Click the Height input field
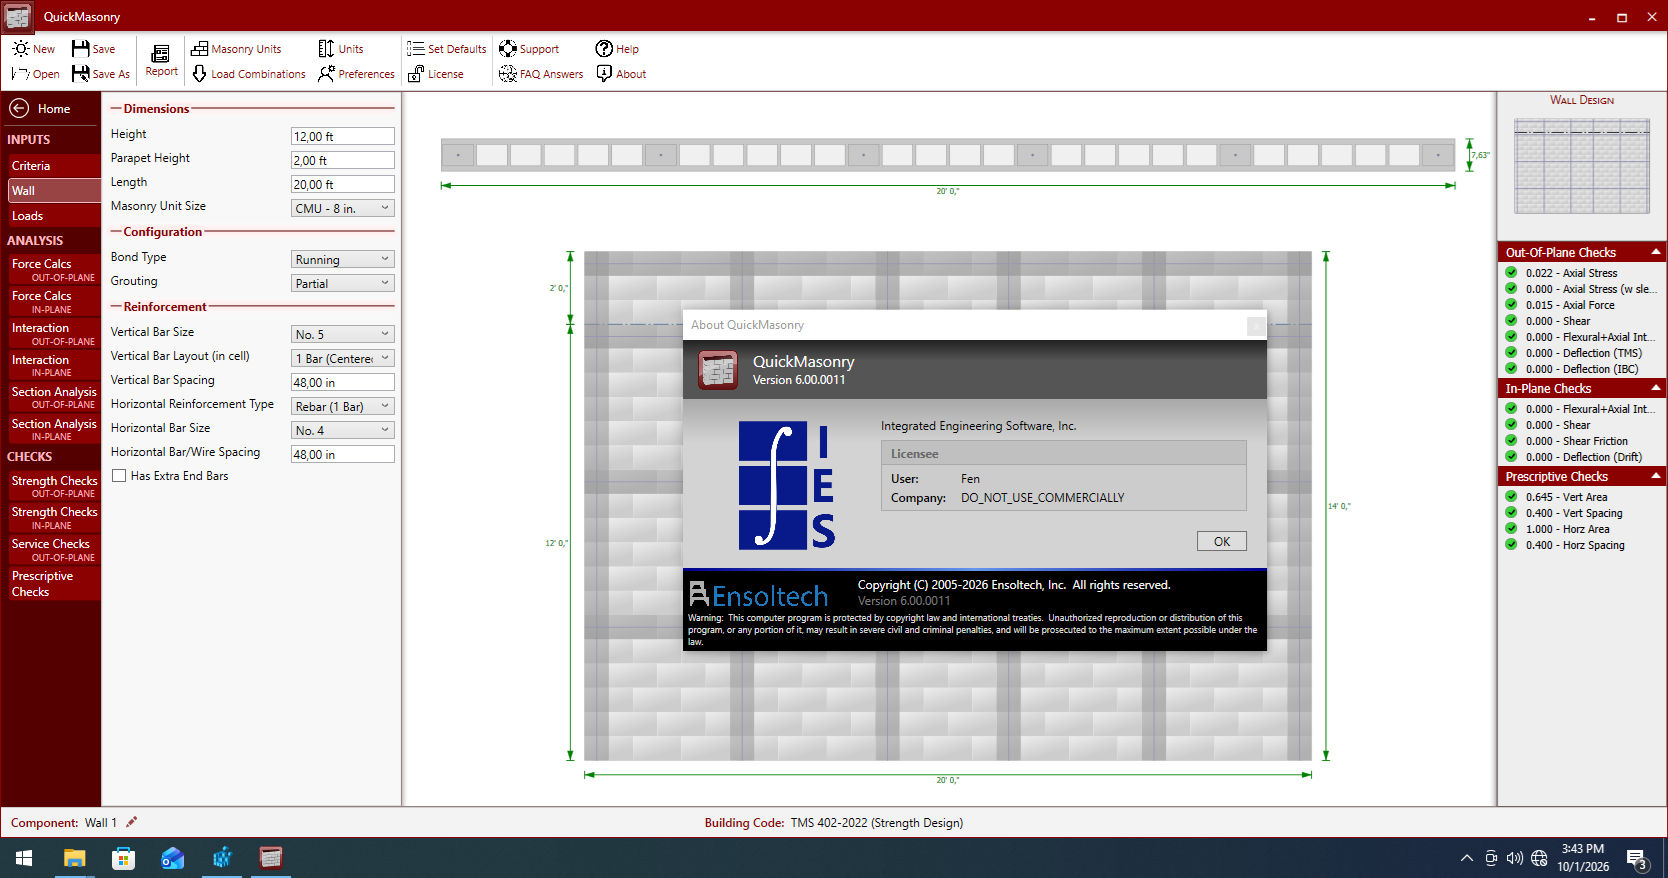This screenshot has height=878, width=1668. tap(343, 136)
